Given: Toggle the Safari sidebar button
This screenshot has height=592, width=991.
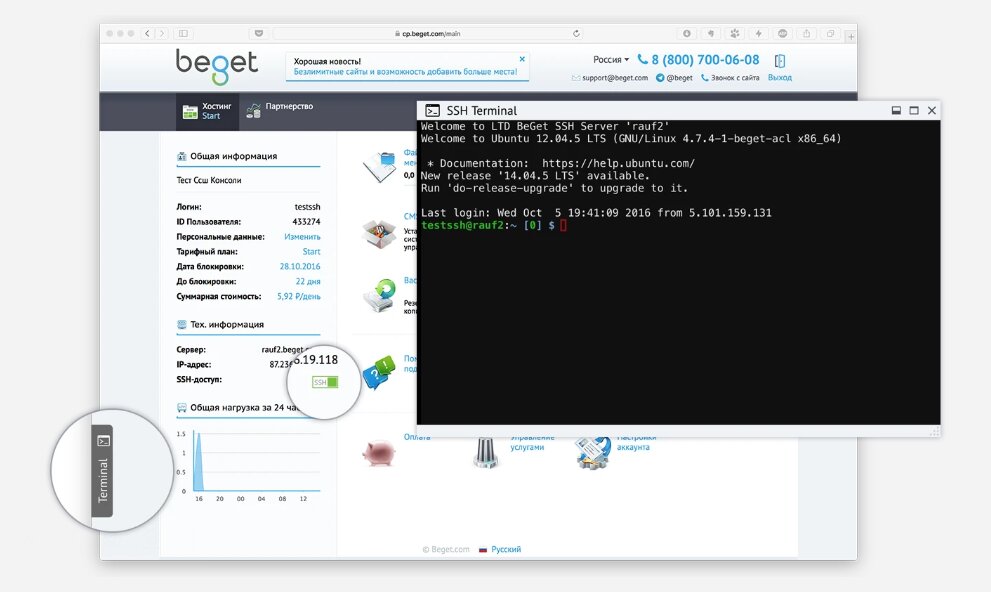Looking at the screenshot, I should [x=183, y=33].
